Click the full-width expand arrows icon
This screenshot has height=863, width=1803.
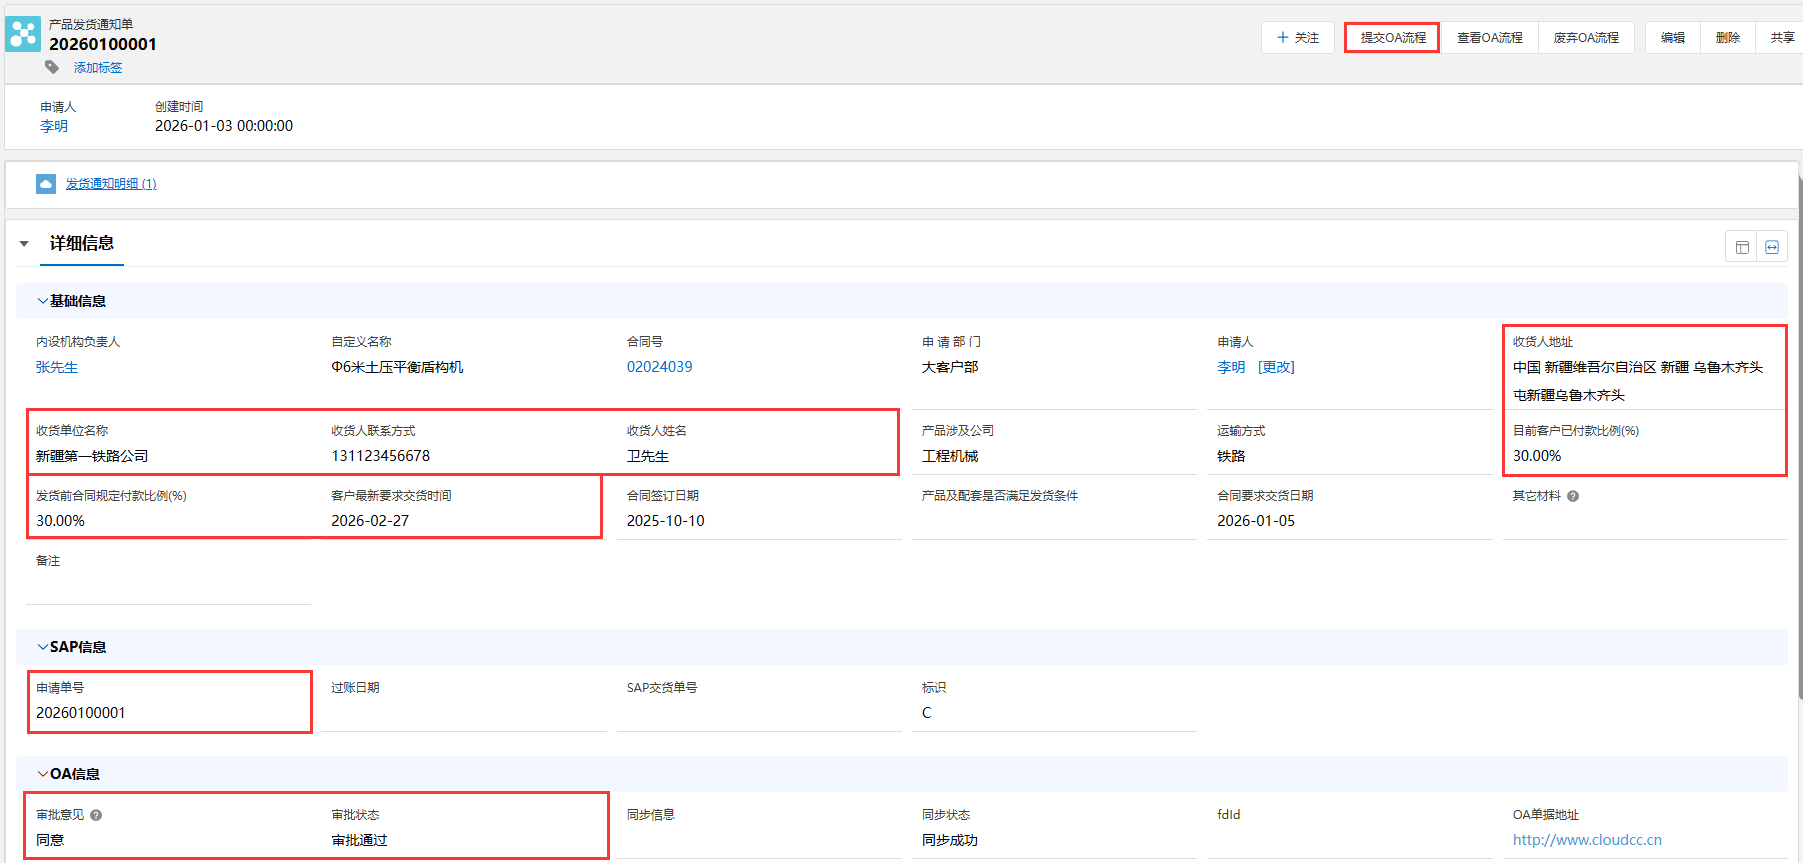click(1772, 247)
